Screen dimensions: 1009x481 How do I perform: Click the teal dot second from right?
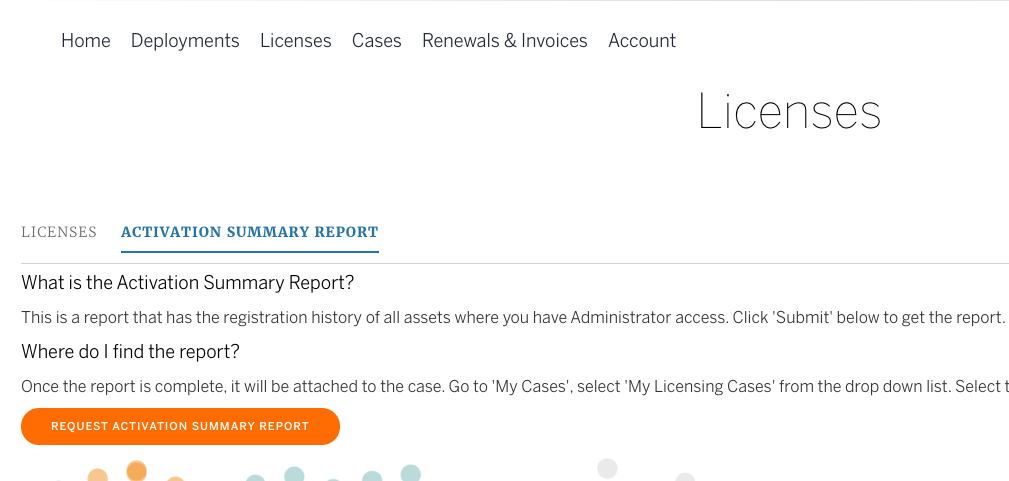point(372,476)
